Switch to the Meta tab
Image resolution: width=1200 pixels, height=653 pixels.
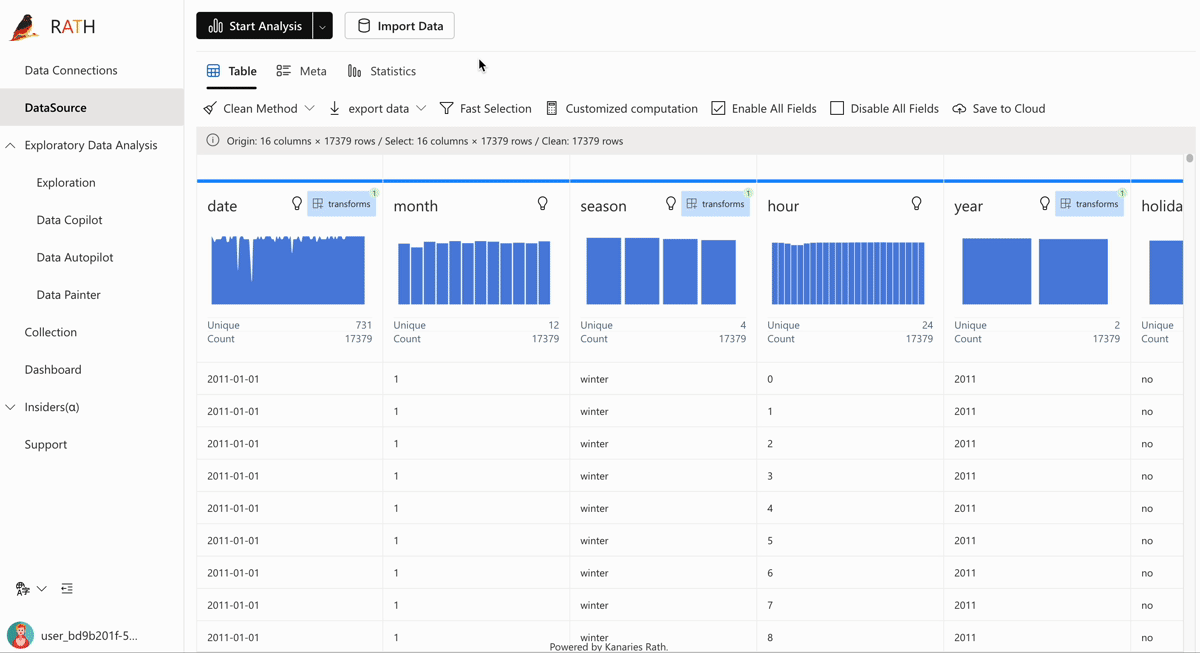[x=301, y=71]
